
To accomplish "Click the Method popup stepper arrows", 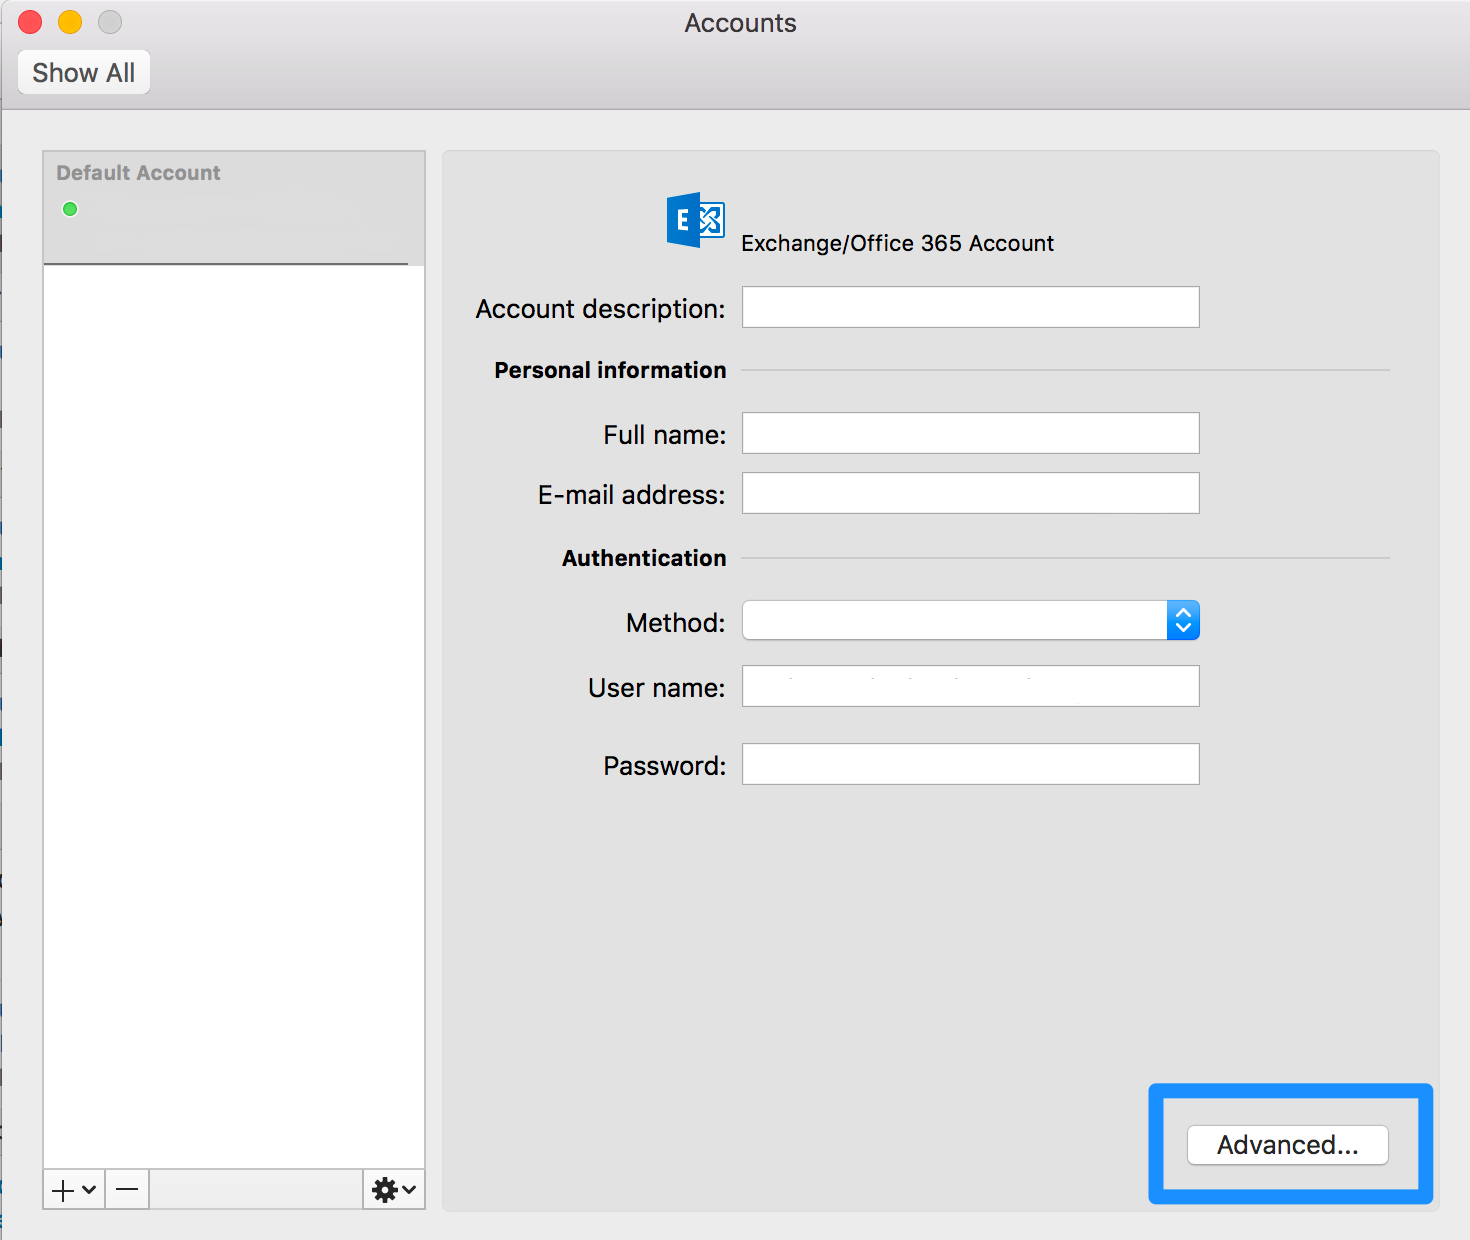I will point(1183,620).
